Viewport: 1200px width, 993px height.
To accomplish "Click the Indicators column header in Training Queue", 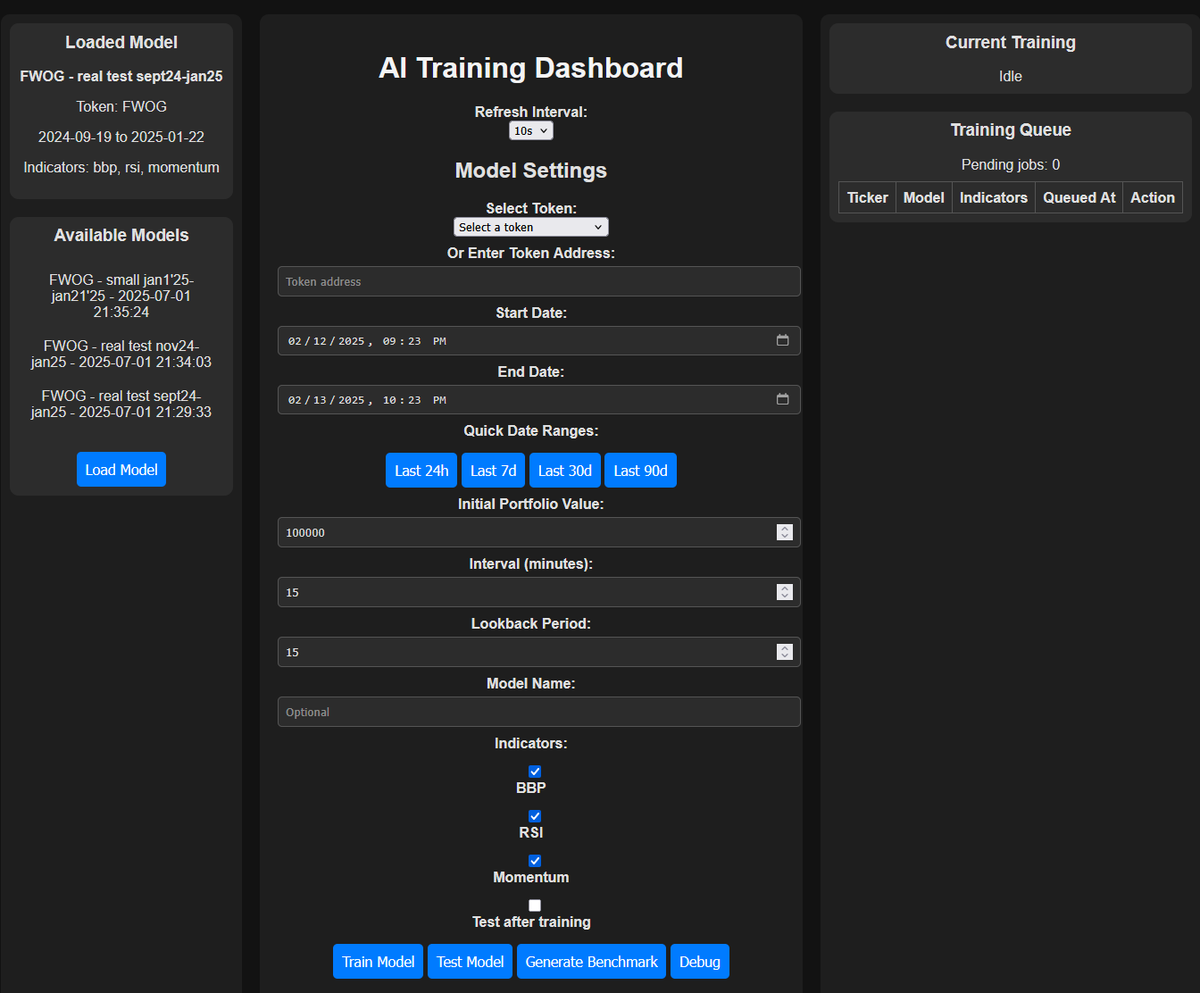I will pyautogui.click(x=994, y=198).
